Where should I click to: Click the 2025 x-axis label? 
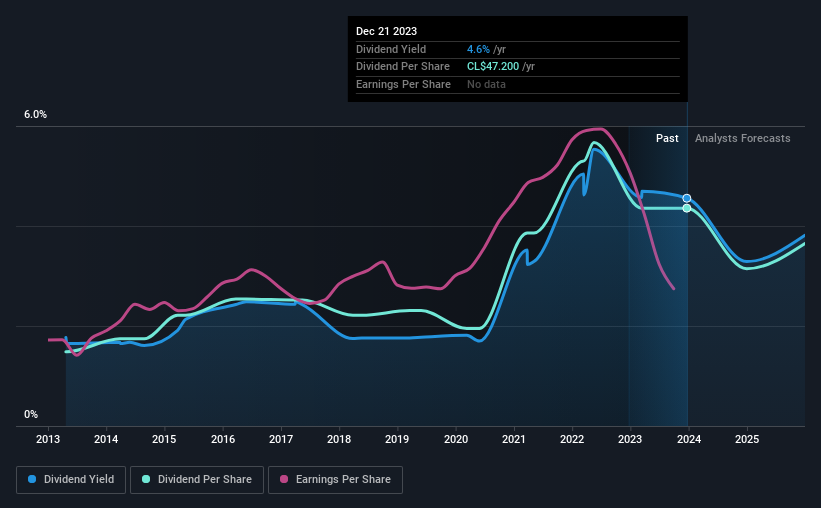(x=747, y=439)
